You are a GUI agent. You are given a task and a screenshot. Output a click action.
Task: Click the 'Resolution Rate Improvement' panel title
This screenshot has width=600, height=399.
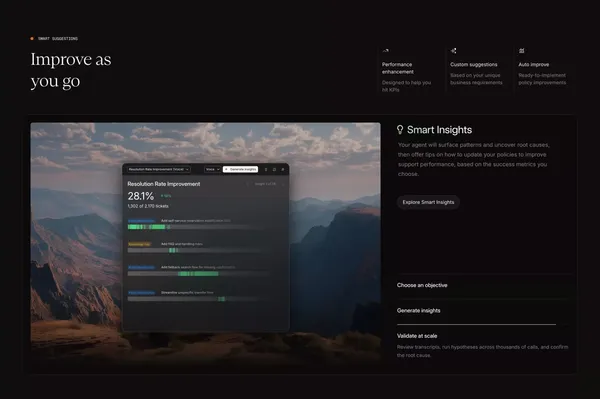coord(164,184)
